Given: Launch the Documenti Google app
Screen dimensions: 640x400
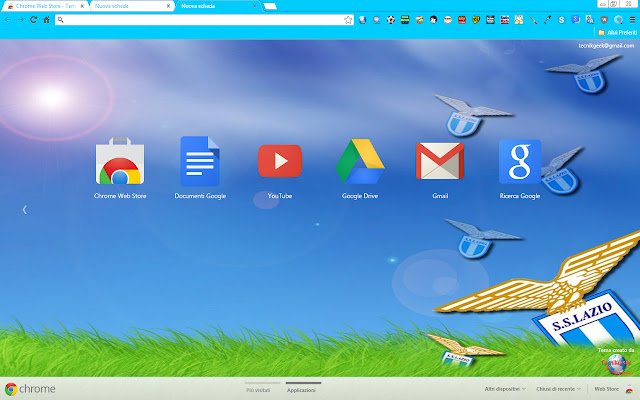Looking at the screenshot, I should (x=200, y=162).
